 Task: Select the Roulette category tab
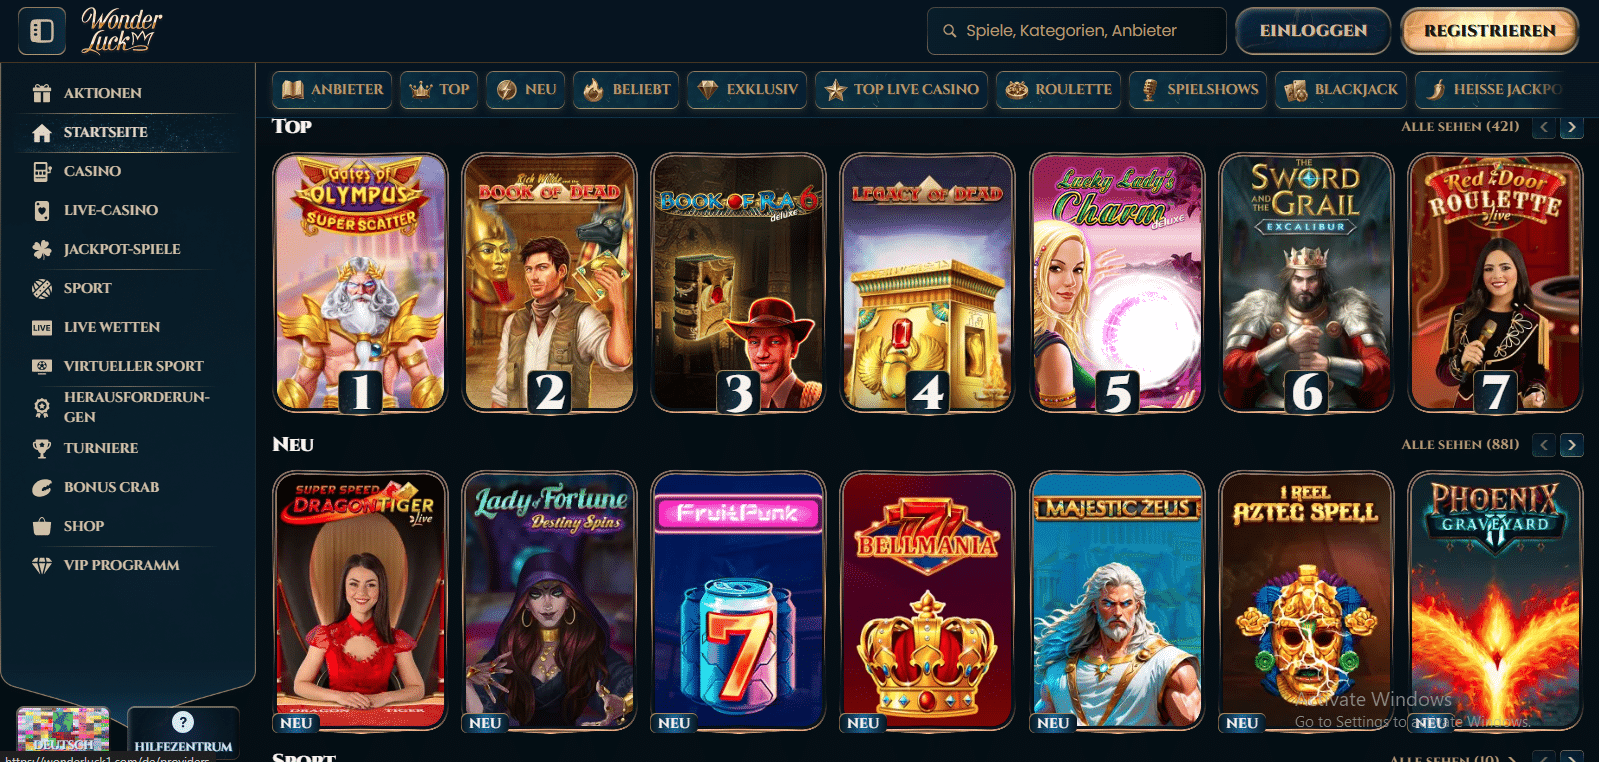pos(1059,89)
